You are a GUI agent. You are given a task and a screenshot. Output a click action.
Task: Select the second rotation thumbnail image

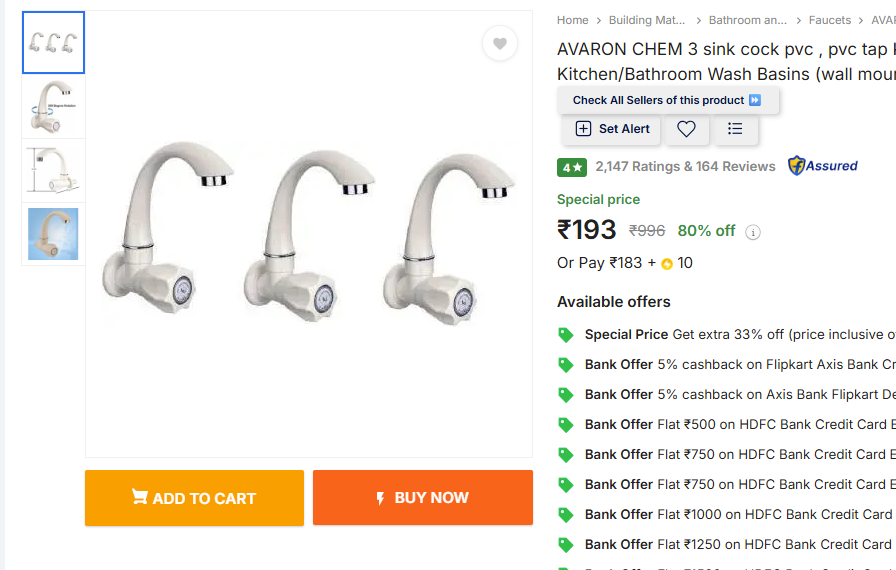53,106
